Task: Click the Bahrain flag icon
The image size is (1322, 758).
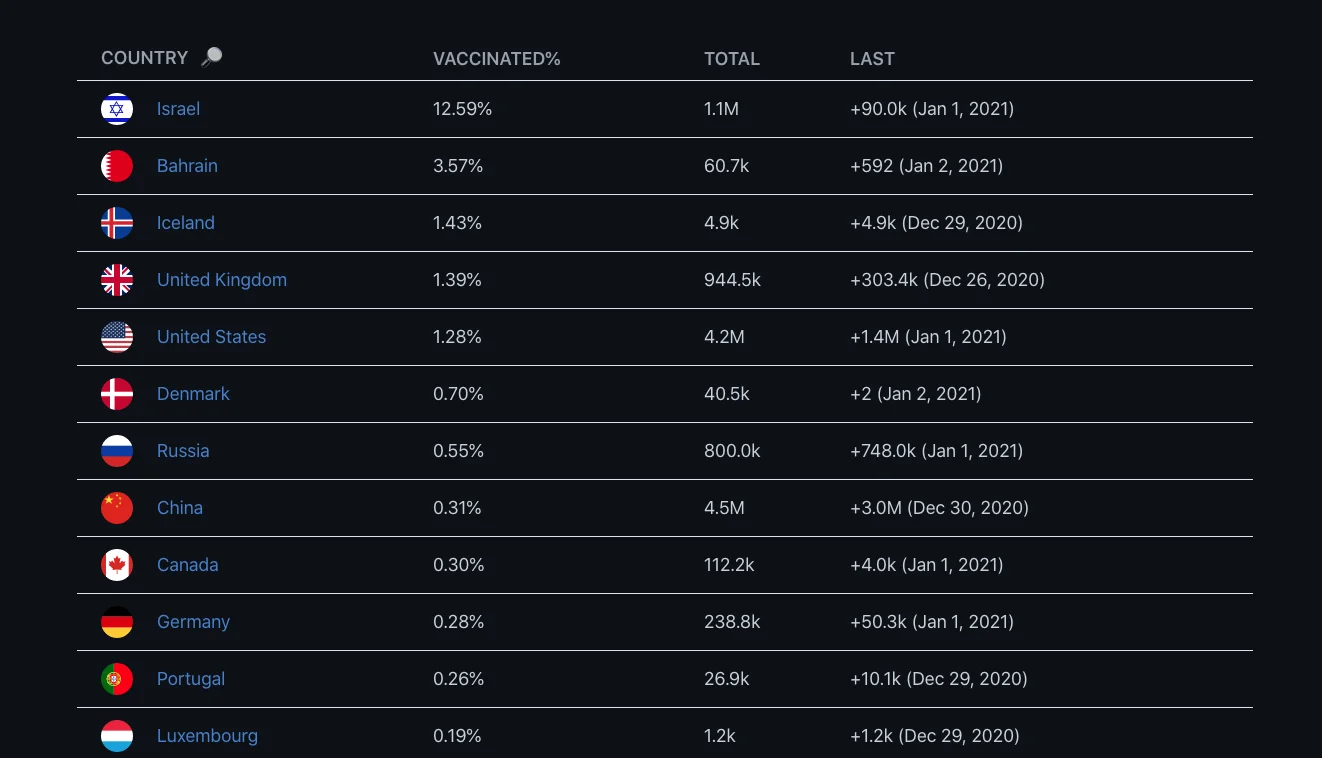Action: (117, 166)
